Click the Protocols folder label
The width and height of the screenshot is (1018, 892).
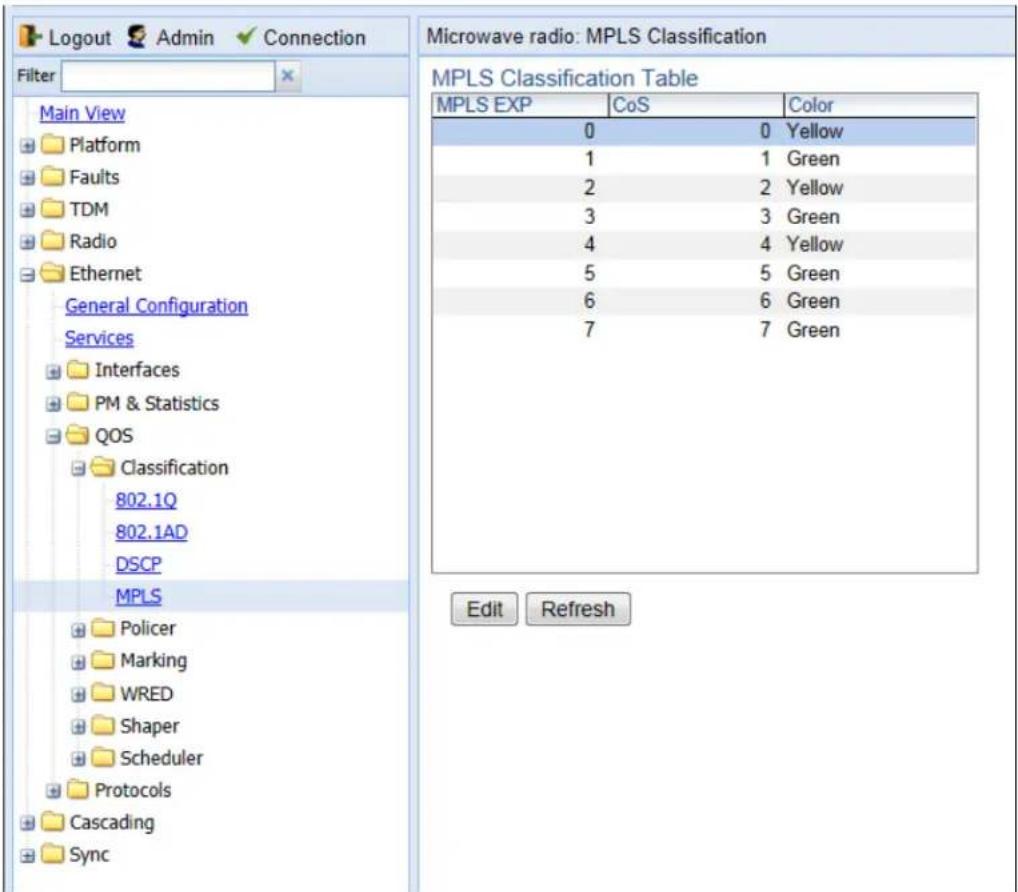[x=133, y=789]
